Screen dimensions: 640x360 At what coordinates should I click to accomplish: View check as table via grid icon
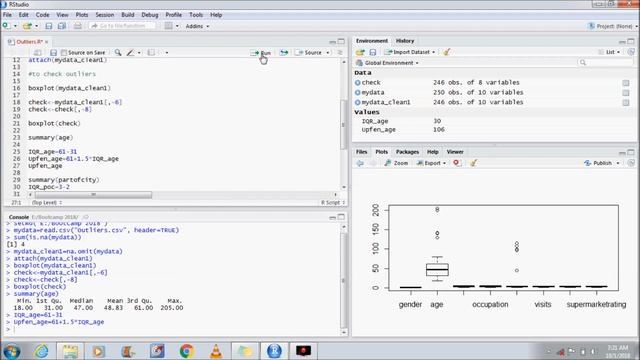click(x=626, y=83)
